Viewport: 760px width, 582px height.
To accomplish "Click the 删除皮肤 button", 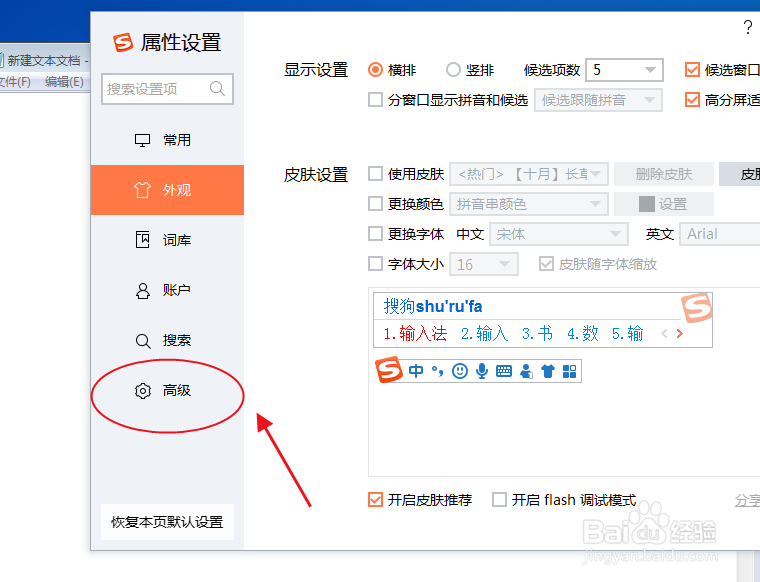I will [x=664, y=174].
